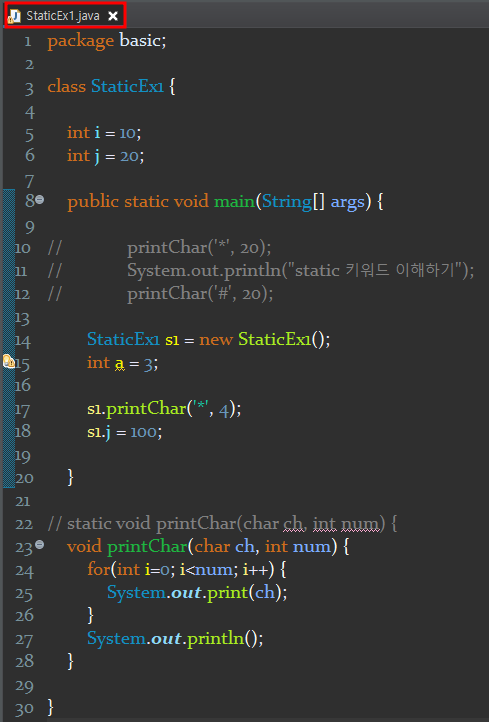Click the StaticEx1() constructor call
489x722 pixels.
tap(282, 339)
